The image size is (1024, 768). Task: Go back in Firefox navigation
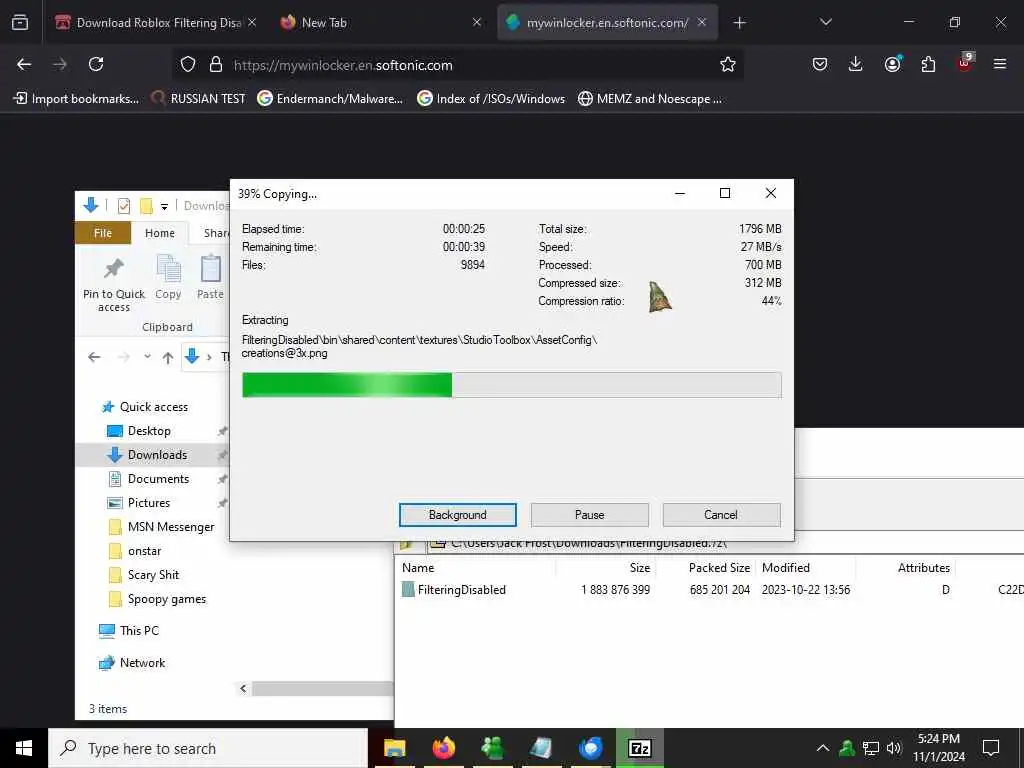coord(24,64)
